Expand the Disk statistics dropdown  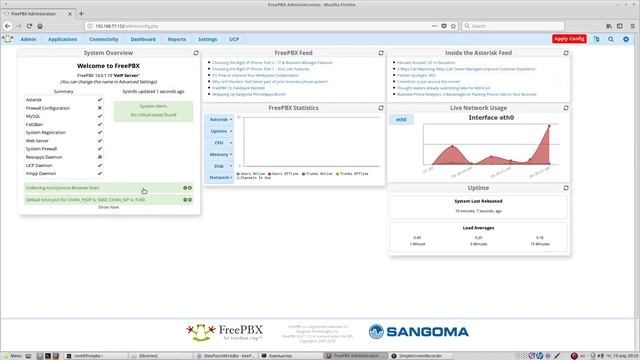click(x=220, y=166)
